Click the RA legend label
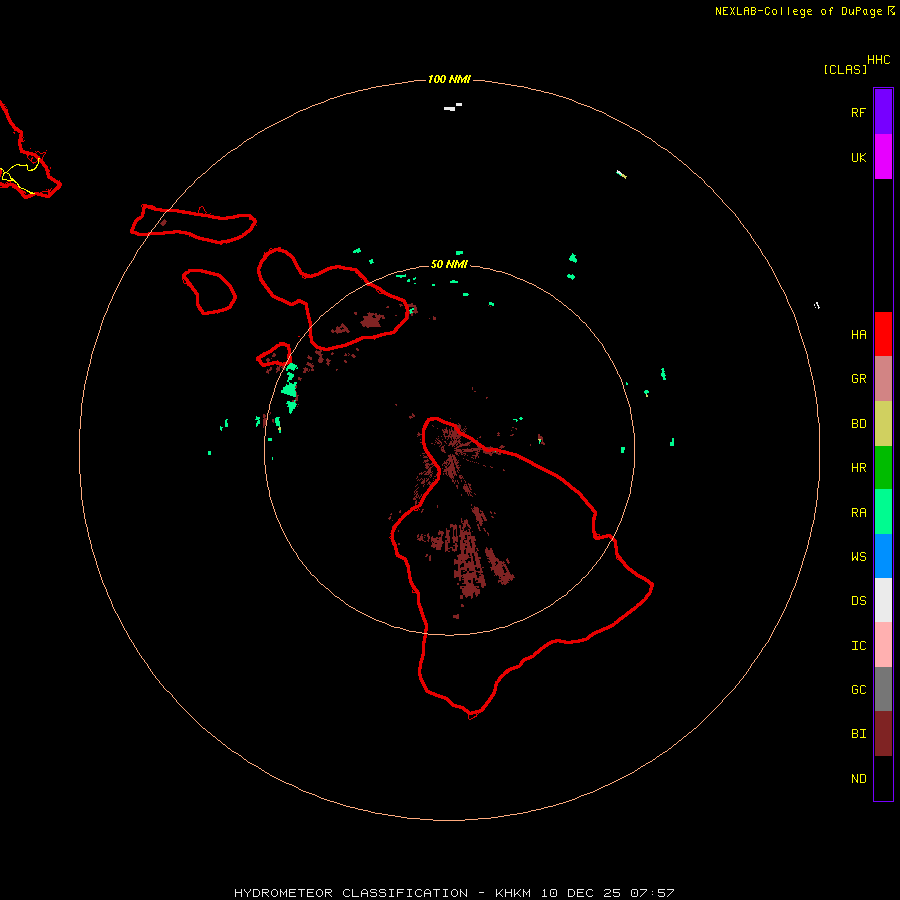900x900 pixels. [x=858, y=513]
